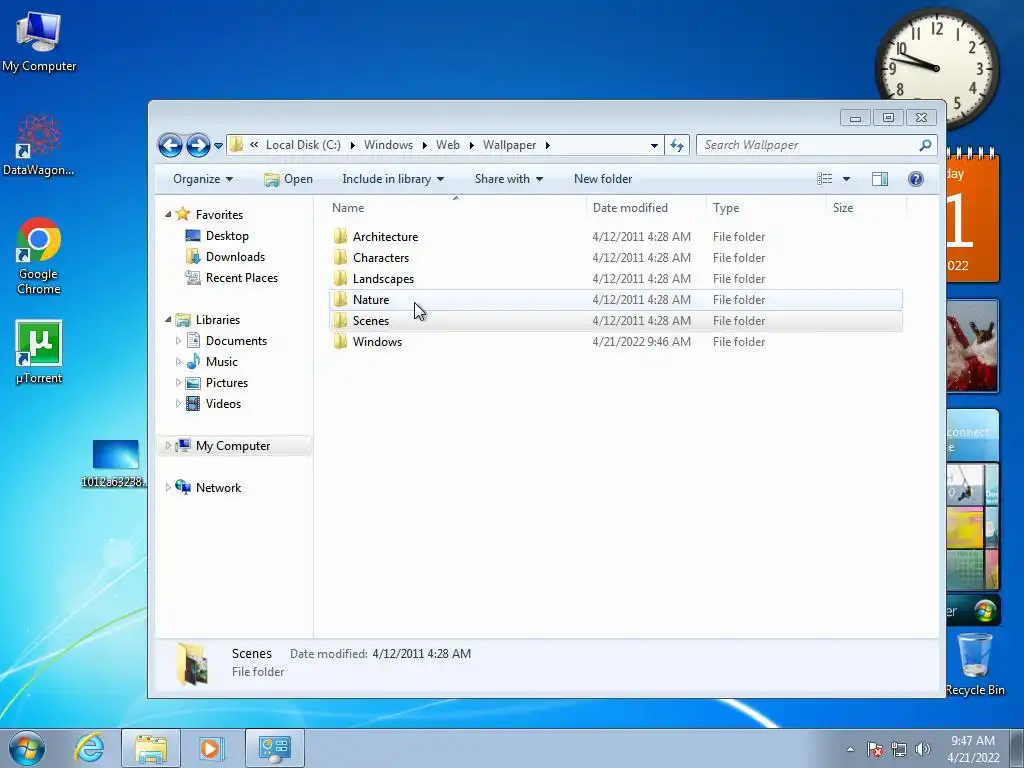Open dropdown arrow after Wallpaper breadcrumb
Image resolution: width=1024 pixels, height=768 pixels.
point(547,145)
